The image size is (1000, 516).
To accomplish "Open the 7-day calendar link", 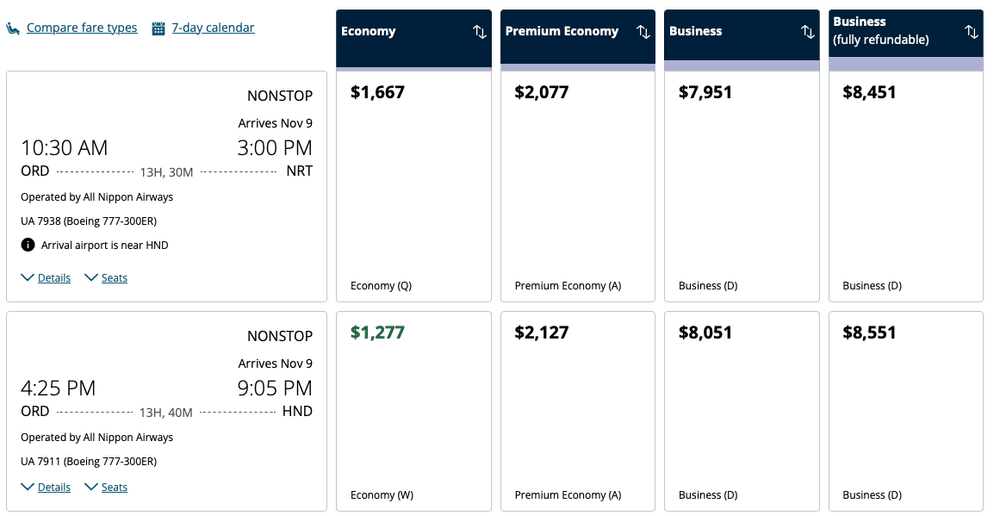I will 213,28.
